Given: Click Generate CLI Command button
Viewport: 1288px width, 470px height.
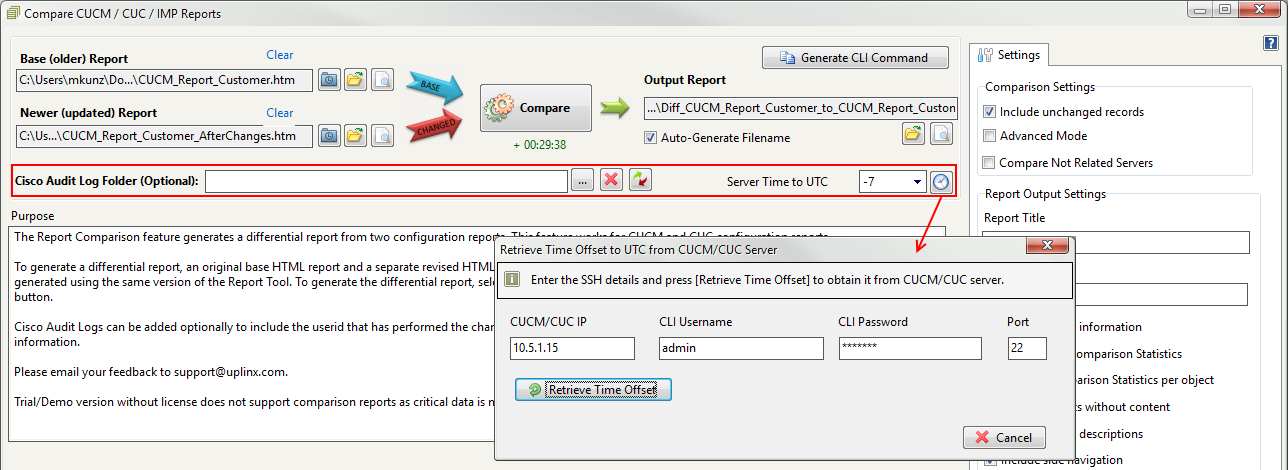Looking at the screenshot, I should tap(856, 58).
